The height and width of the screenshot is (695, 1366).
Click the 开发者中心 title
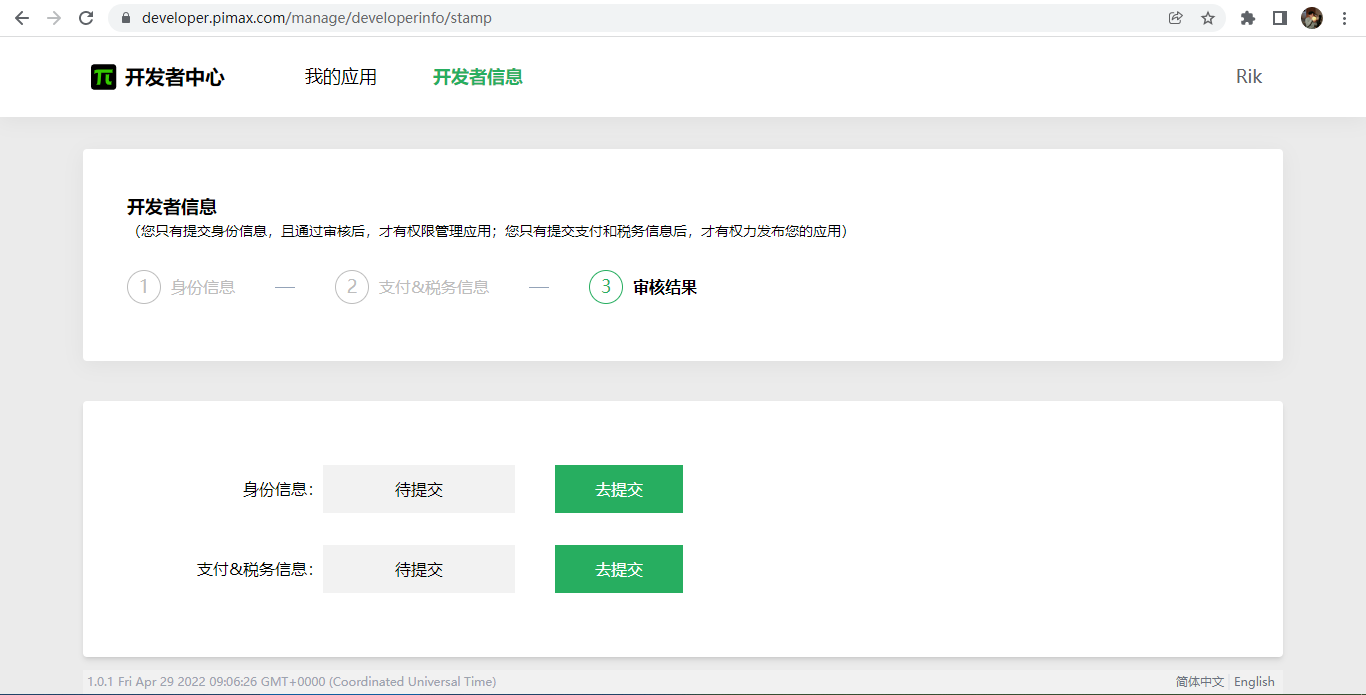175,77
